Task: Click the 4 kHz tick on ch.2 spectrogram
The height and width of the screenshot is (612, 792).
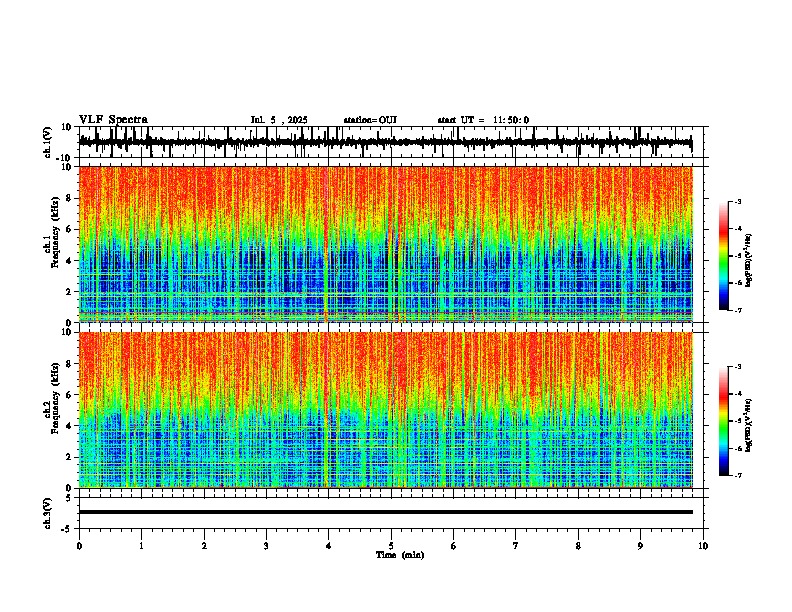Action: 70,426
